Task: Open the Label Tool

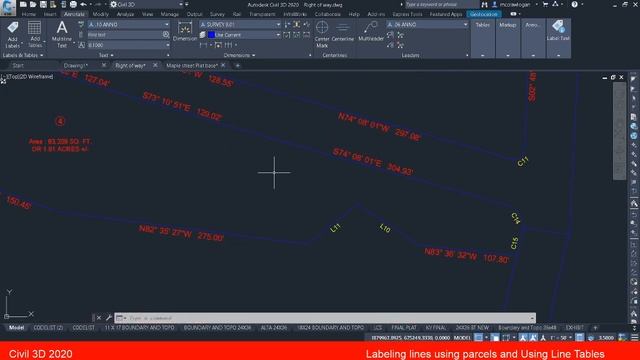Action: click(558, 31)
